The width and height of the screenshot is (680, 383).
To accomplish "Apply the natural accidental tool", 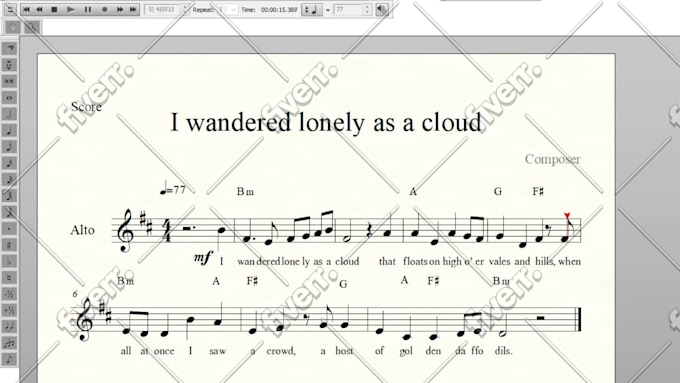I will click(x=10, y=278).
